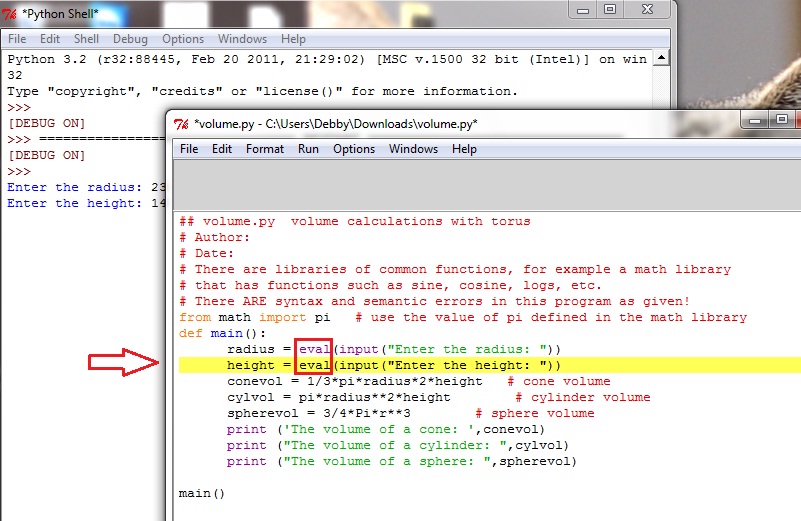This screenshot has width=801, height=521.
Task: Open File menu in Python Shell window
Action: (x=17, y=39)
